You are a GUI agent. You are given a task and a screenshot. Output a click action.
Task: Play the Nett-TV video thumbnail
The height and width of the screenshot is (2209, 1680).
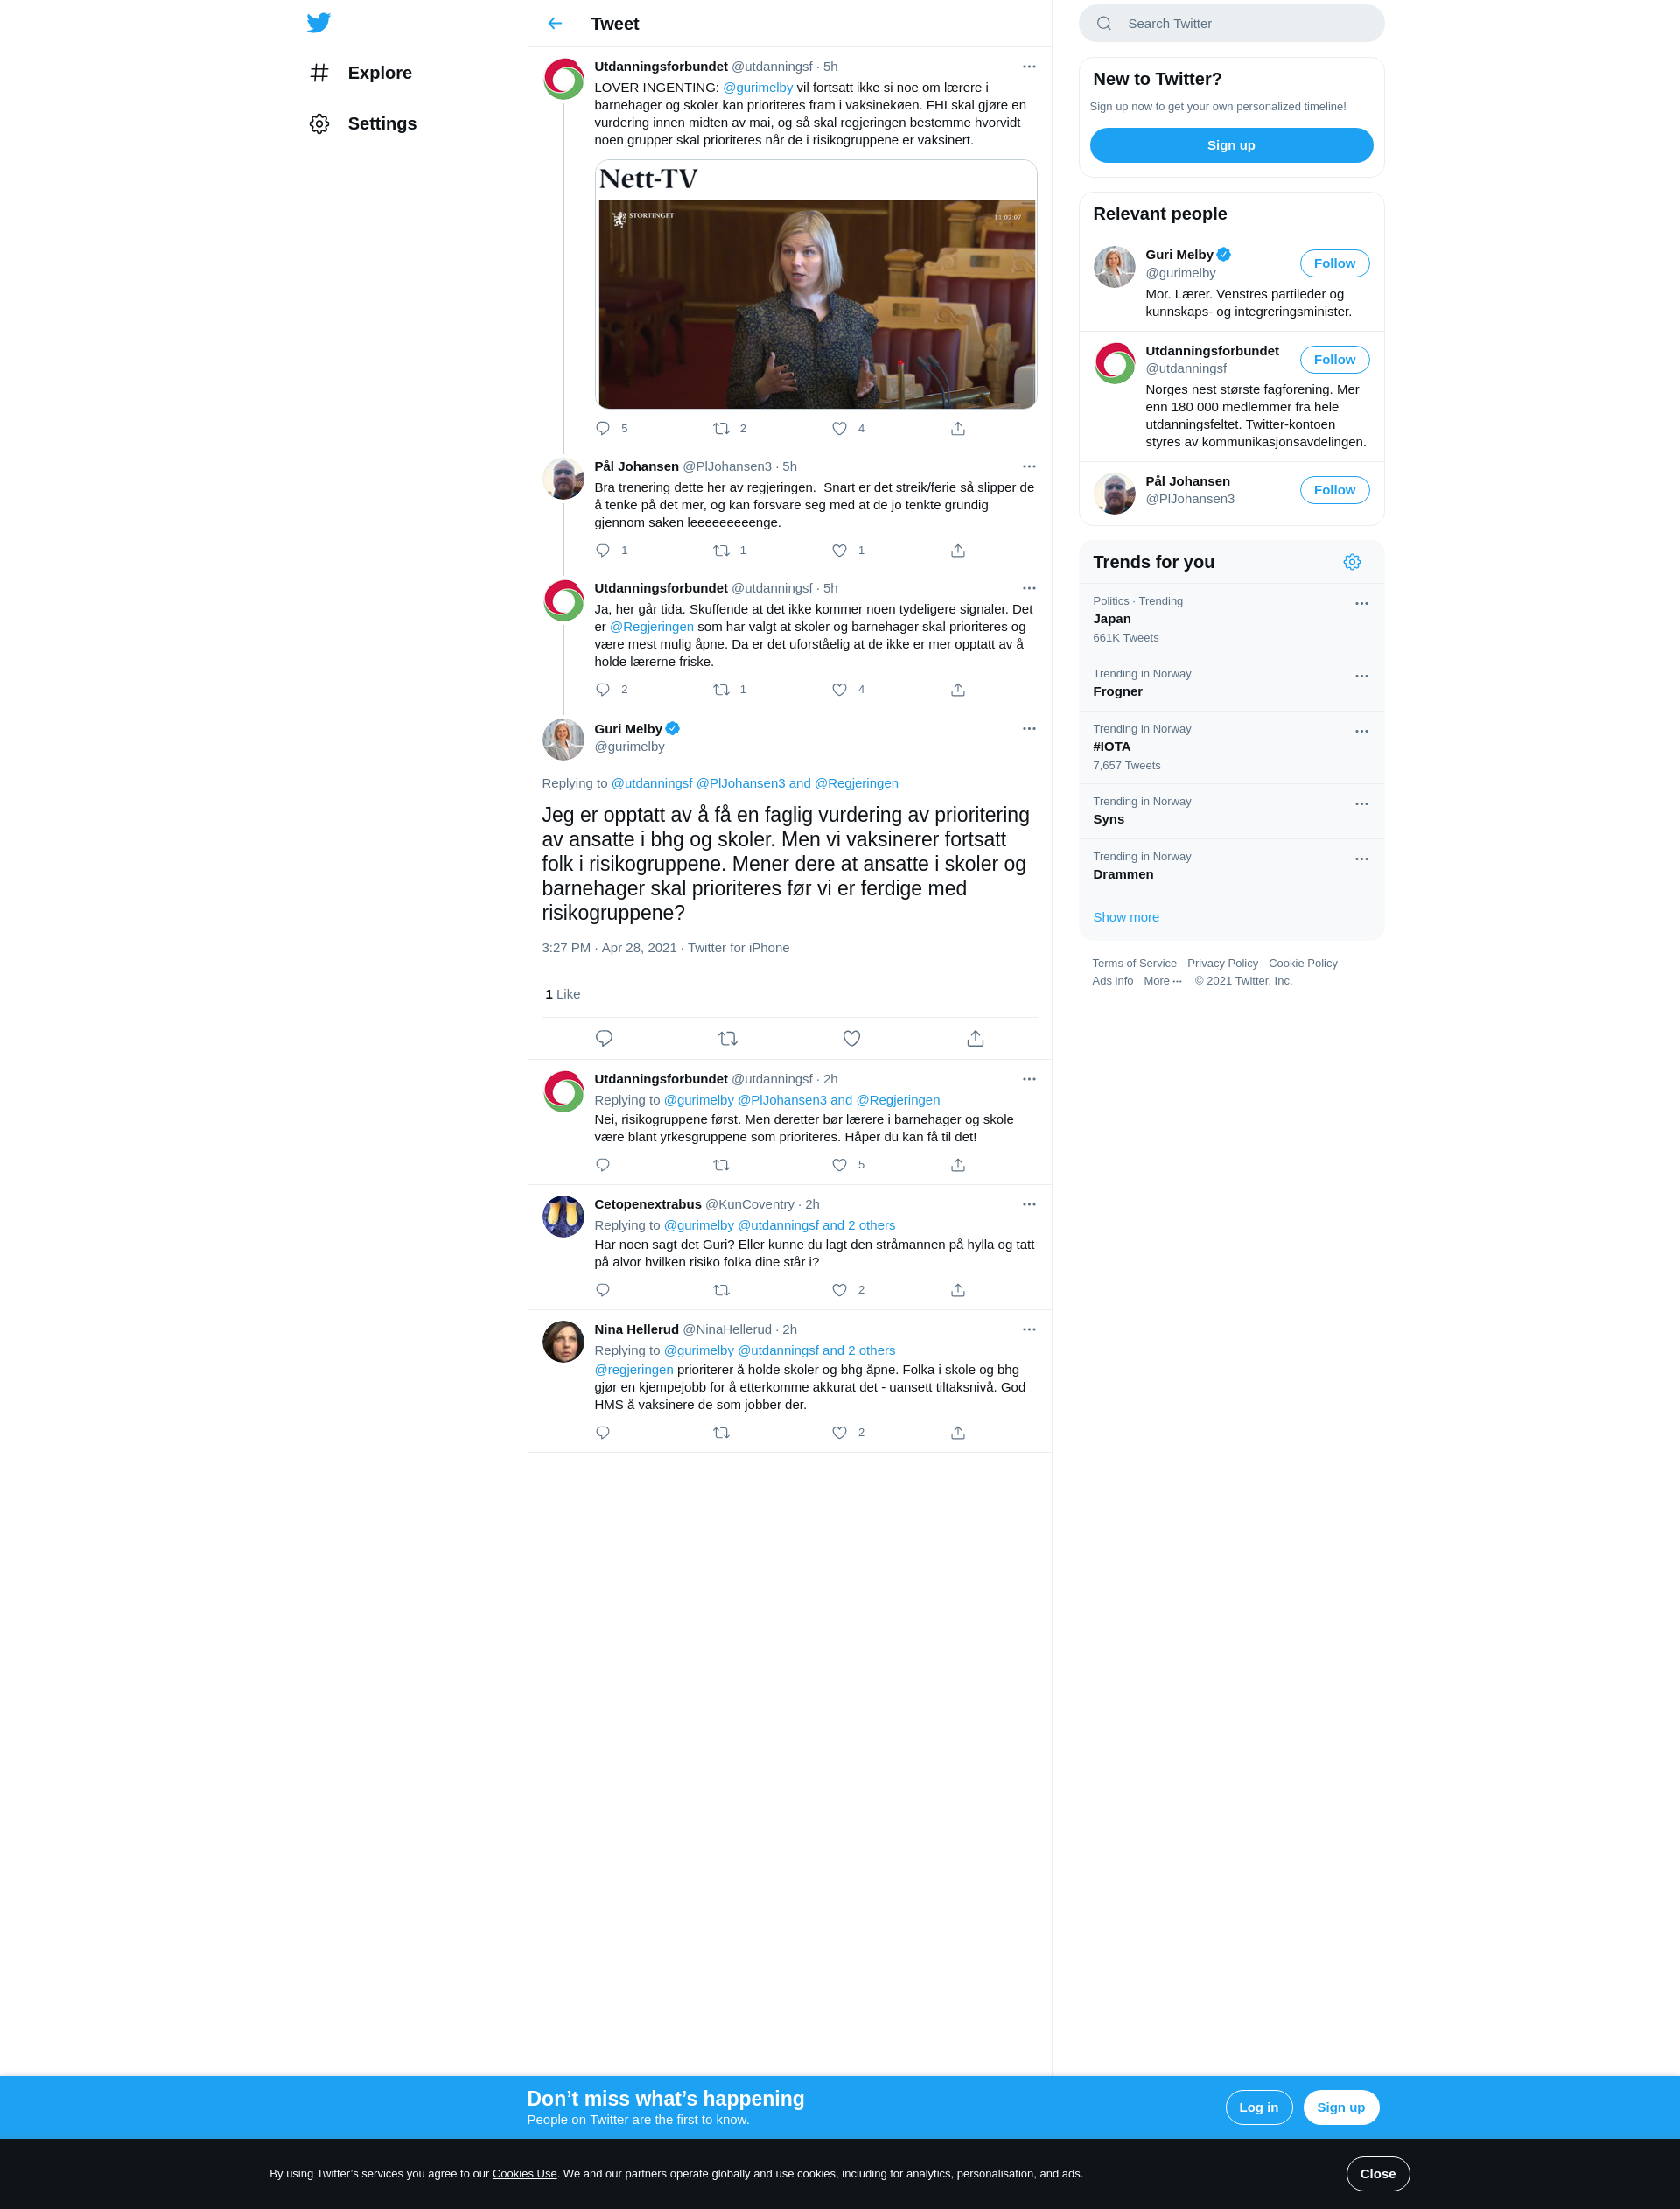coord(816,304)
